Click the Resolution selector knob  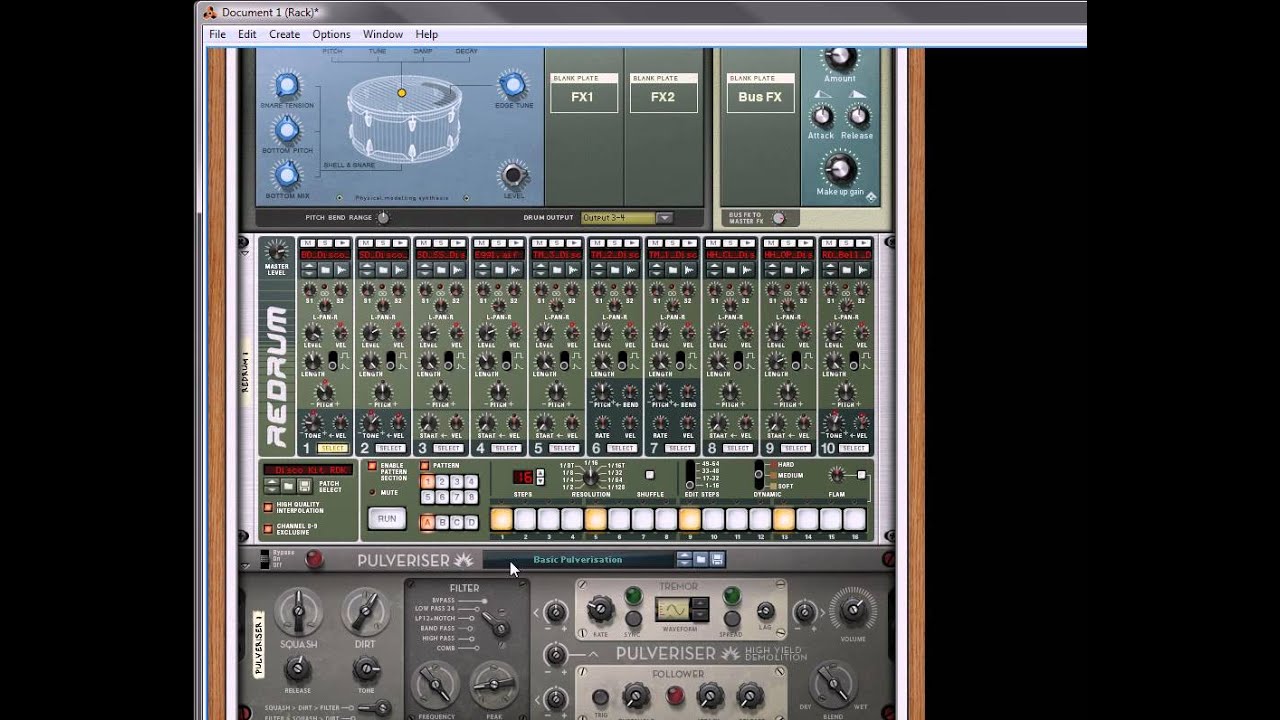(x=591, y=476)
